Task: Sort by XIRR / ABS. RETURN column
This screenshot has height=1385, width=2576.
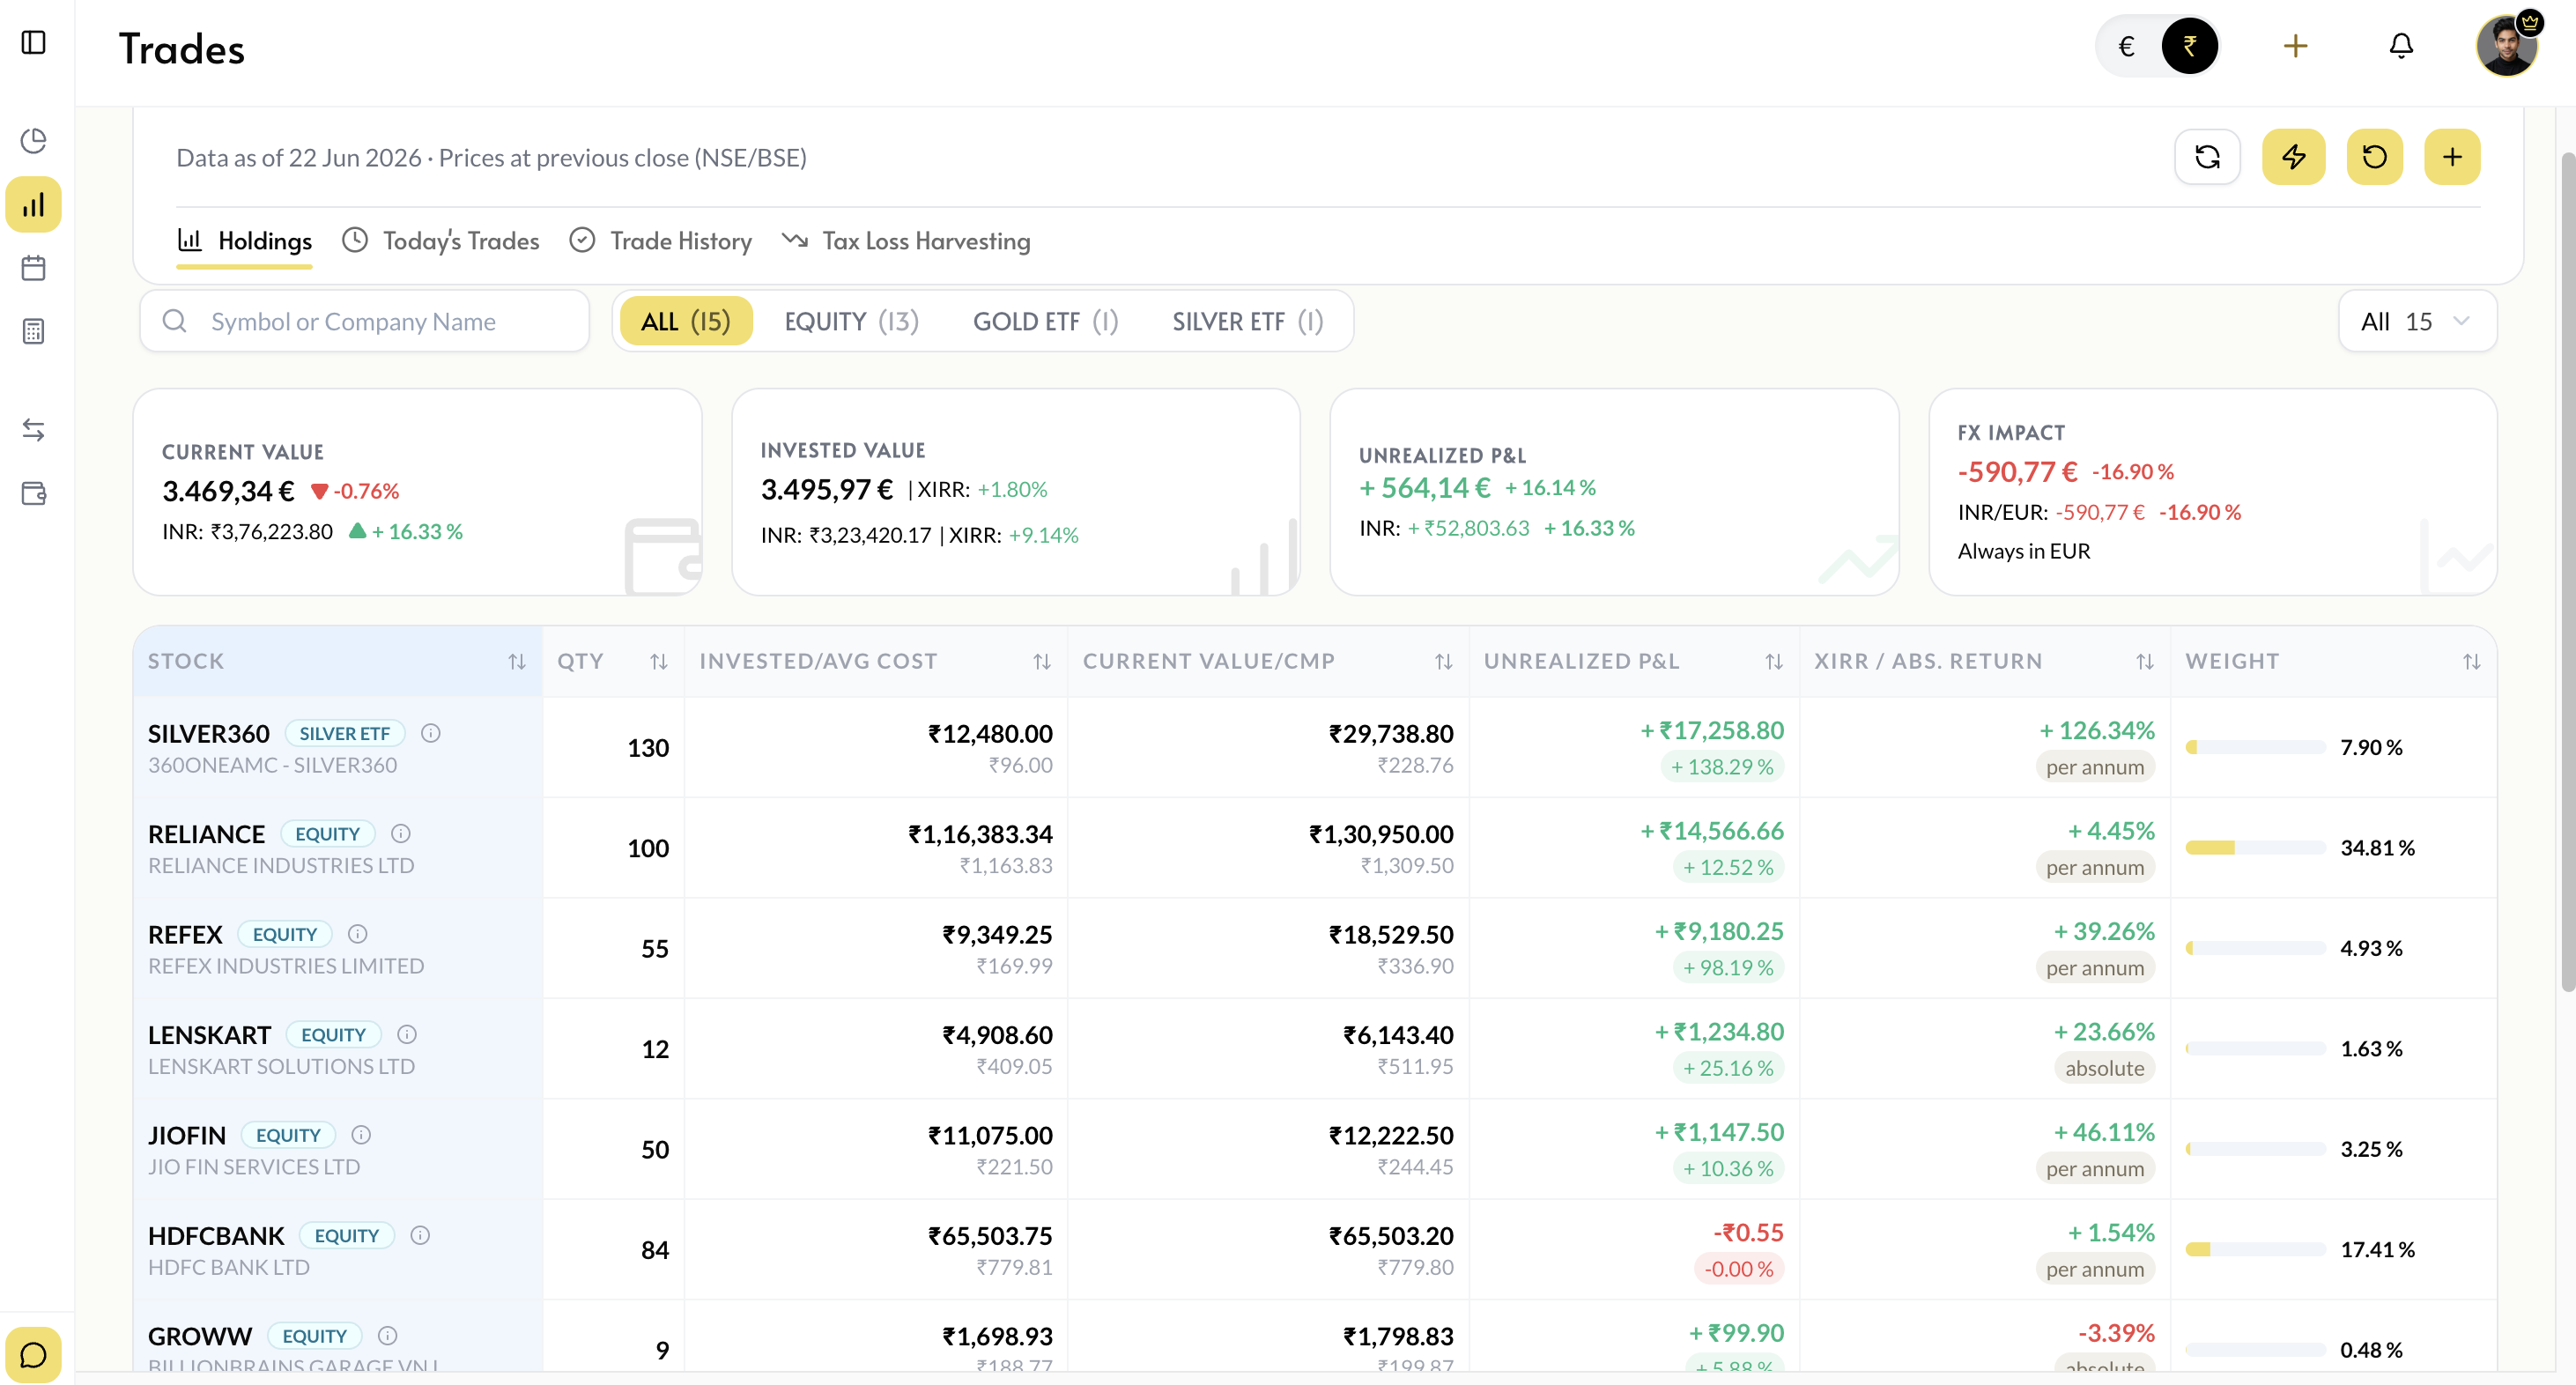Action: point(2145,662)
